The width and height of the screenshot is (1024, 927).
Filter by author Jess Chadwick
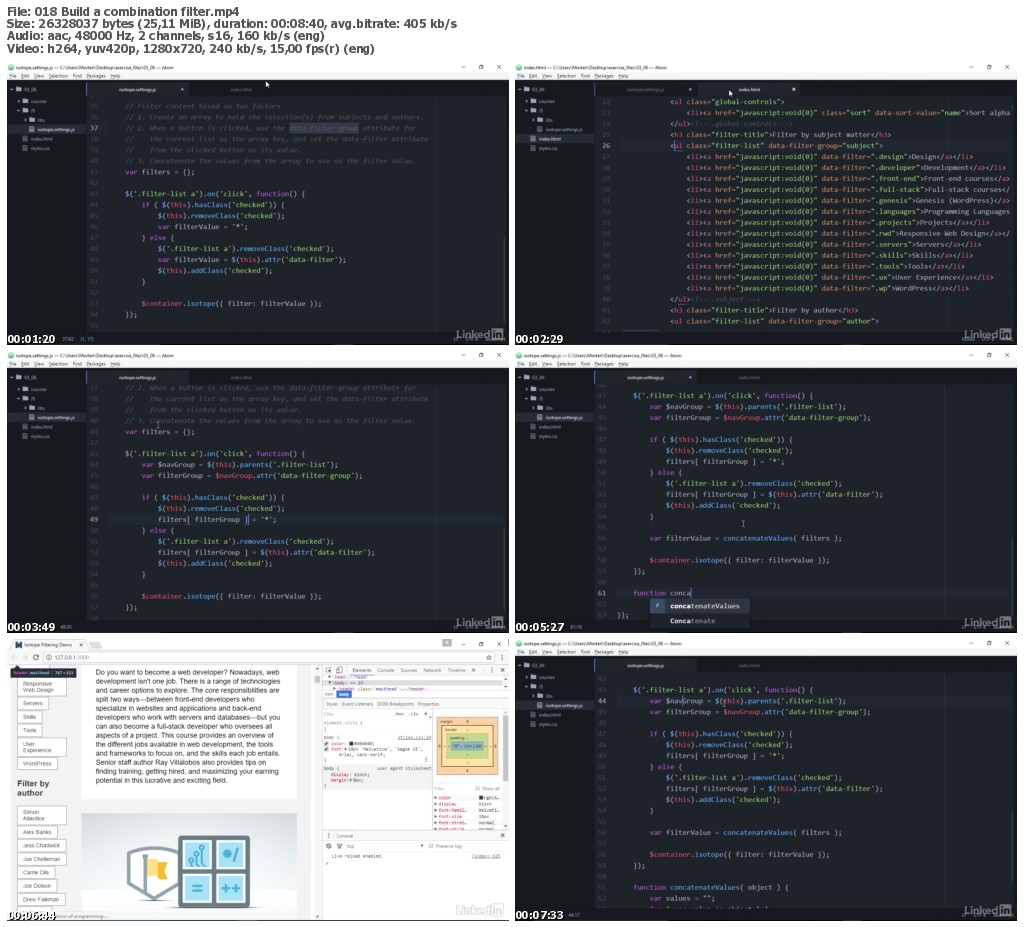click(42, 845)
